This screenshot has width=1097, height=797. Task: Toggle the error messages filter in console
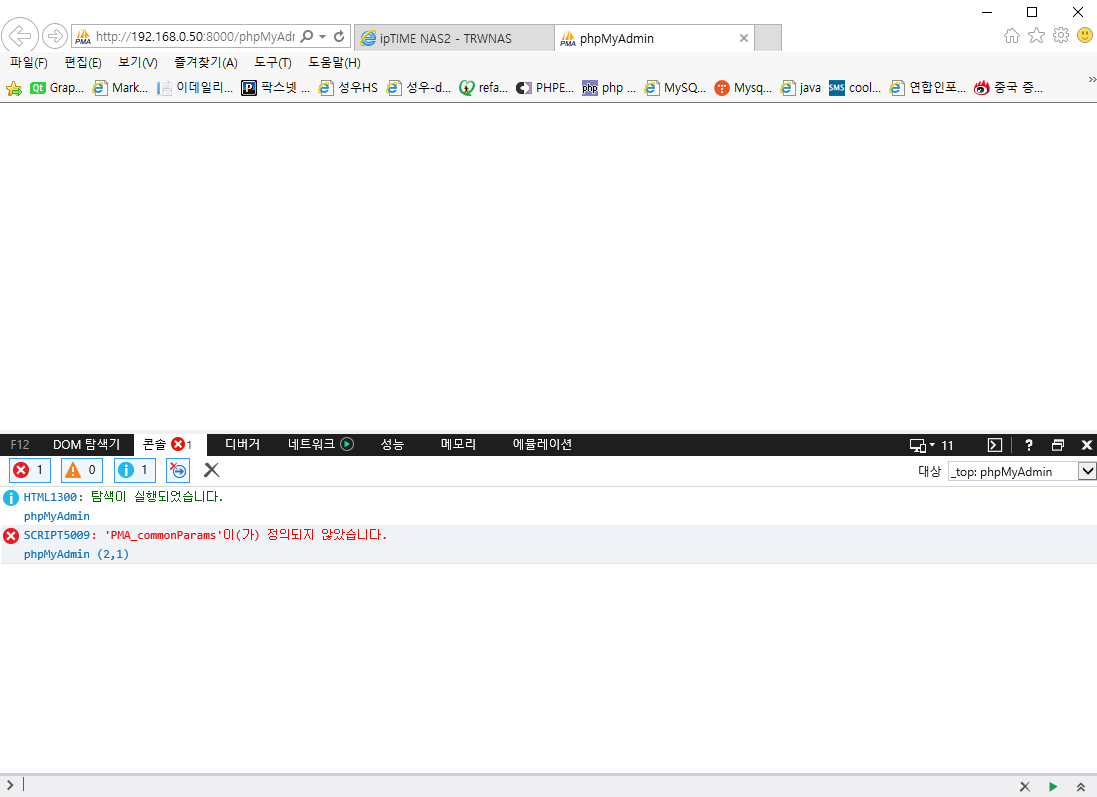(x=30, y=470)
